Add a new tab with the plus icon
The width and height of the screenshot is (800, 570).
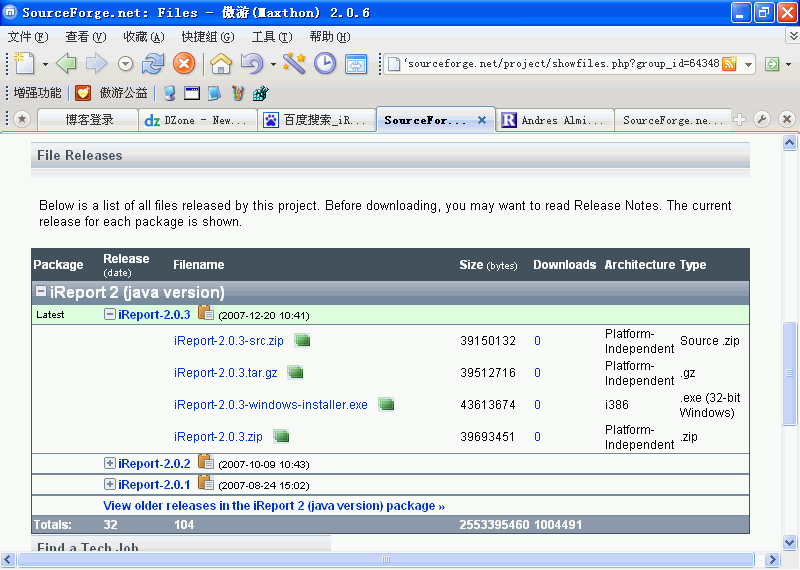(x=739, y=120)
